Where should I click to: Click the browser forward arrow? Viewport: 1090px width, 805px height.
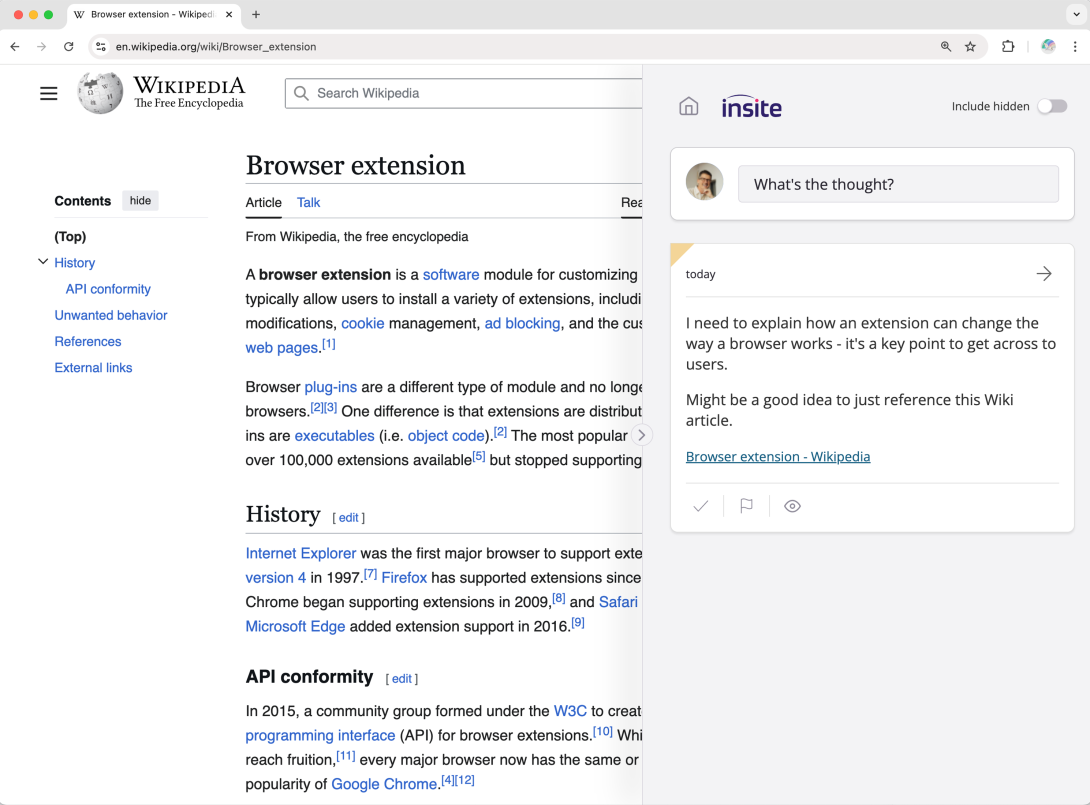(42, 47)
